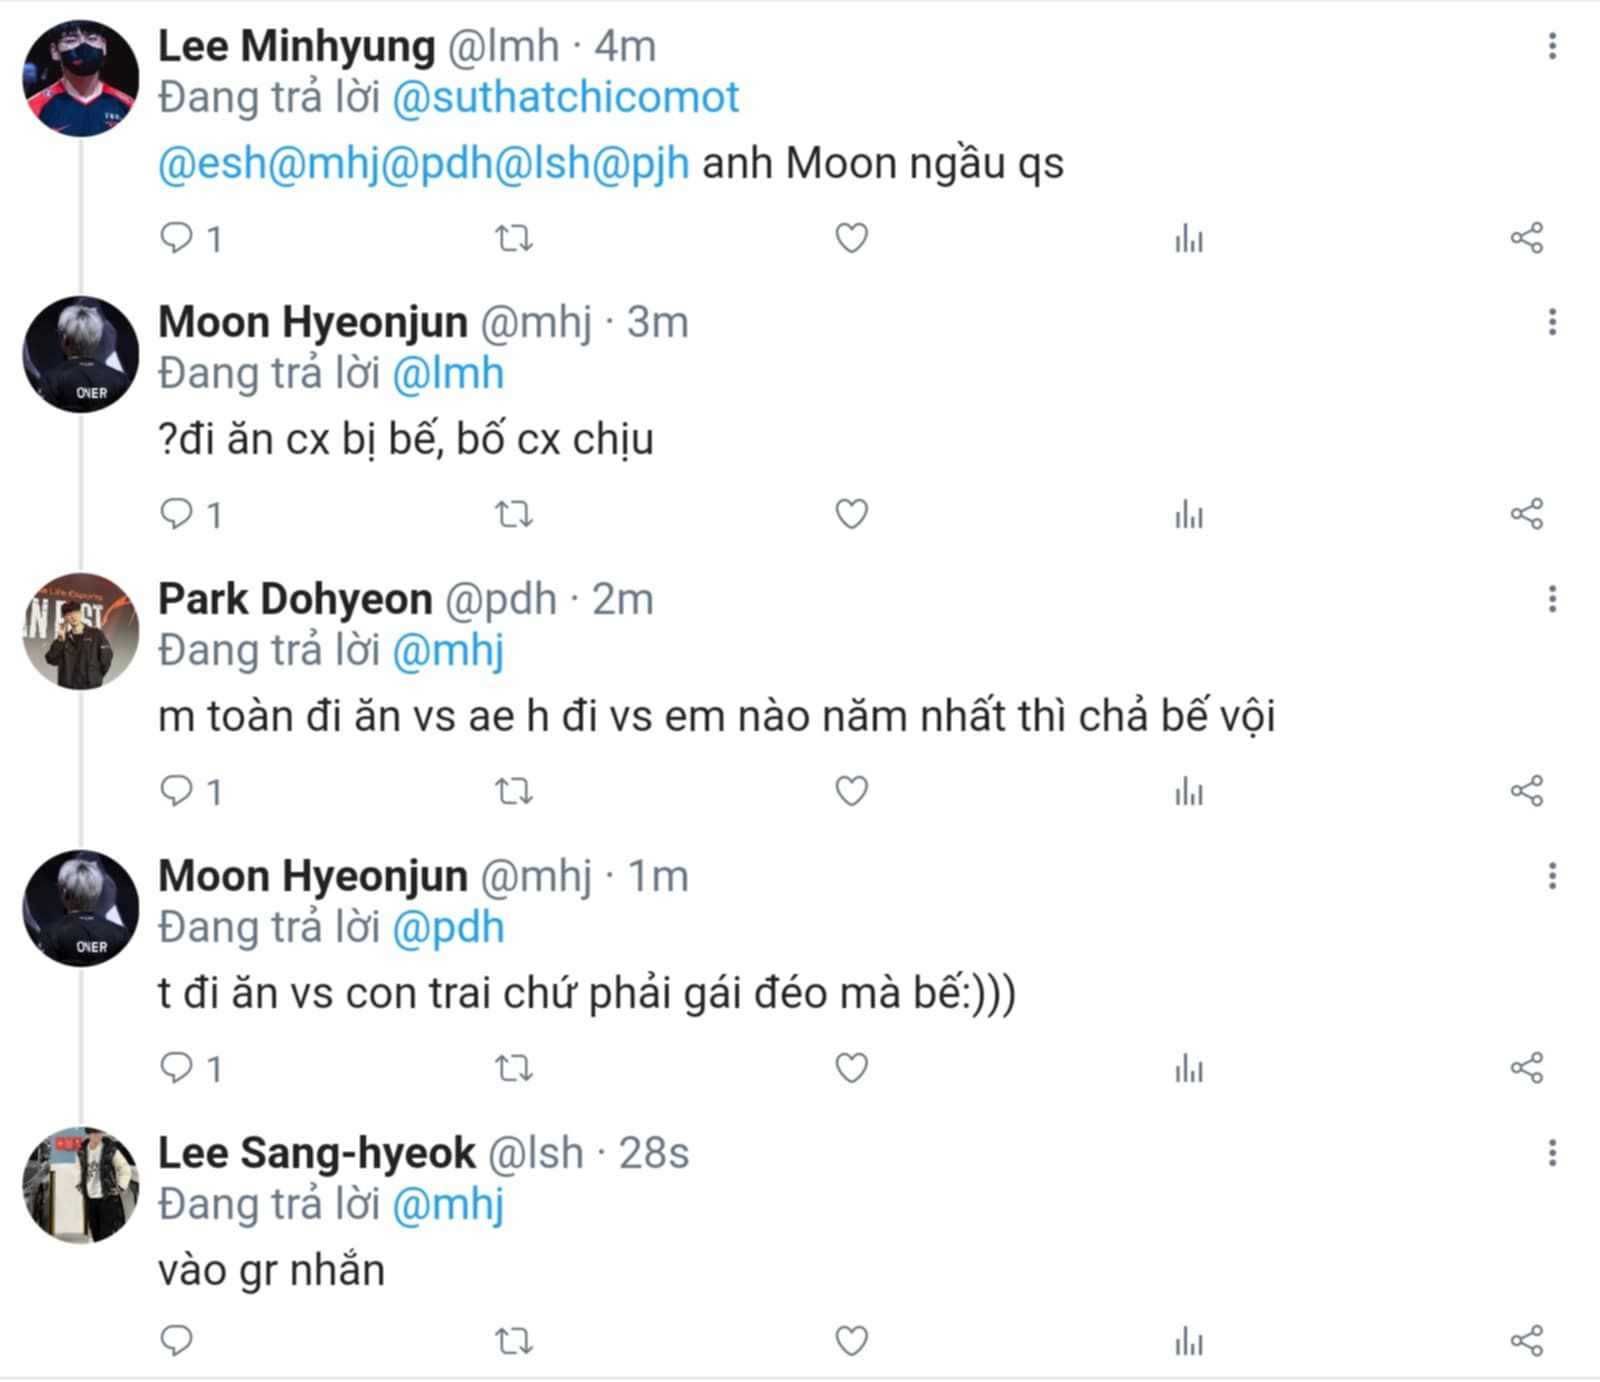The width and height of the screenshot is (1600, 1382).
Task: Open Lee Sang-hyeok's avatar
Action: point(81,1185)
